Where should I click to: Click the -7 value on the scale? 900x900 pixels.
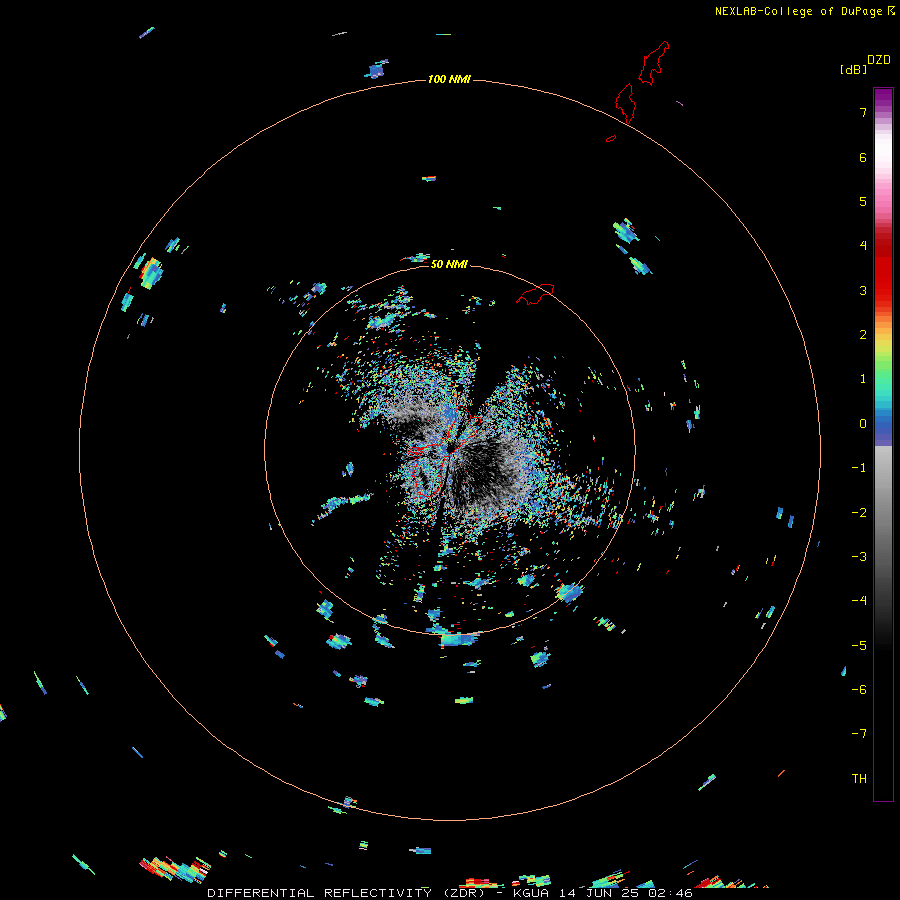click(x=859, y=734)
